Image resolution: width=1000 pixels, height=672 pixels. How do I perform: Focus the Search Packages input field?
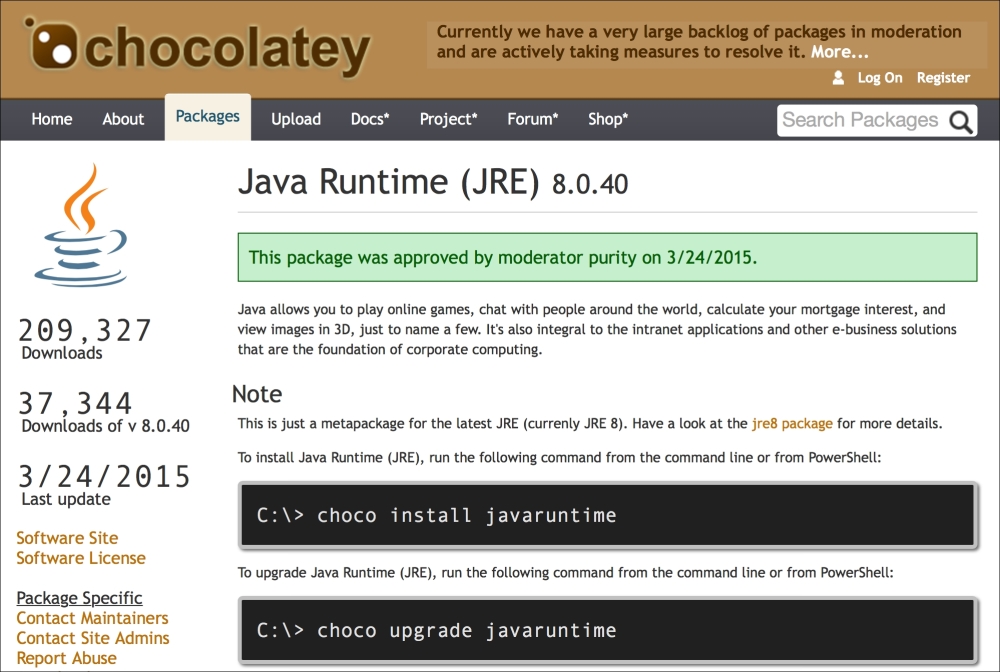pos(860,120)
